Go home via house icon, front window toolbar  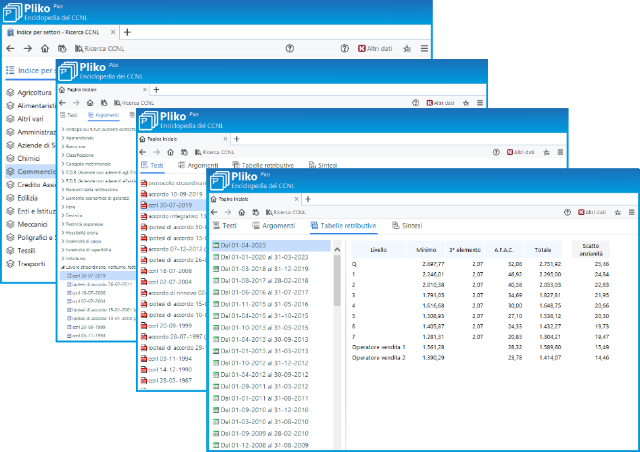242,212
